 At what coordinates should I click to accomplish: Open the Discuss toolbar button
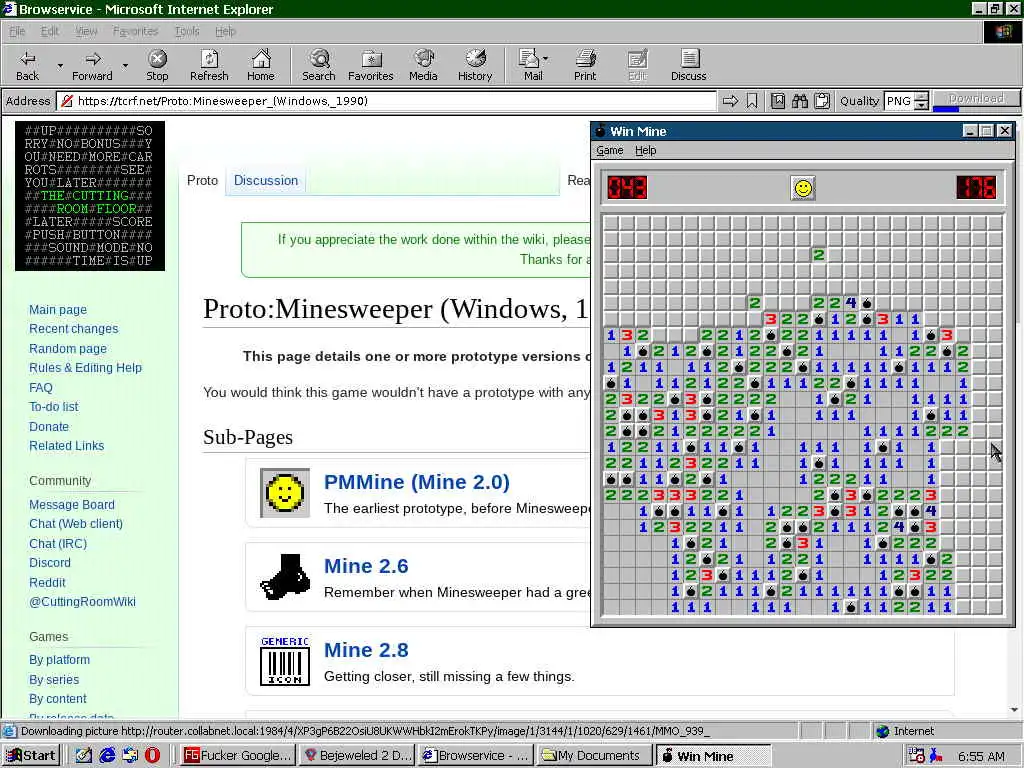(x=688, y=65)
